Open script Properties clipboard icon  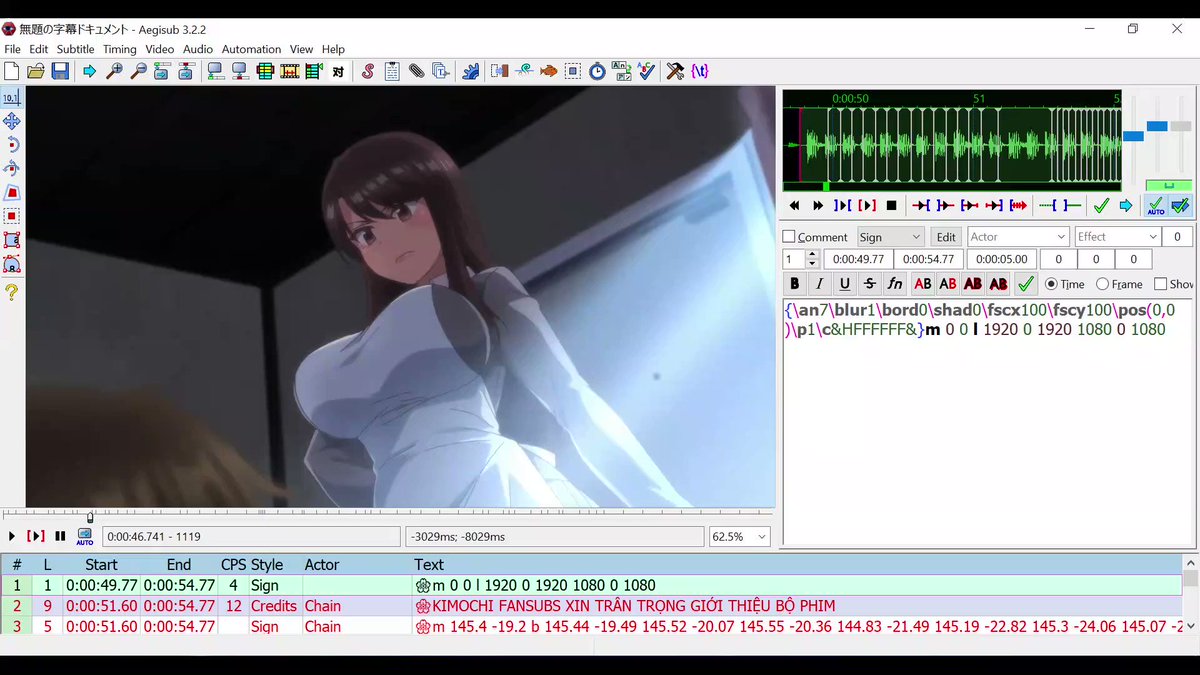(x=392, y=71)
